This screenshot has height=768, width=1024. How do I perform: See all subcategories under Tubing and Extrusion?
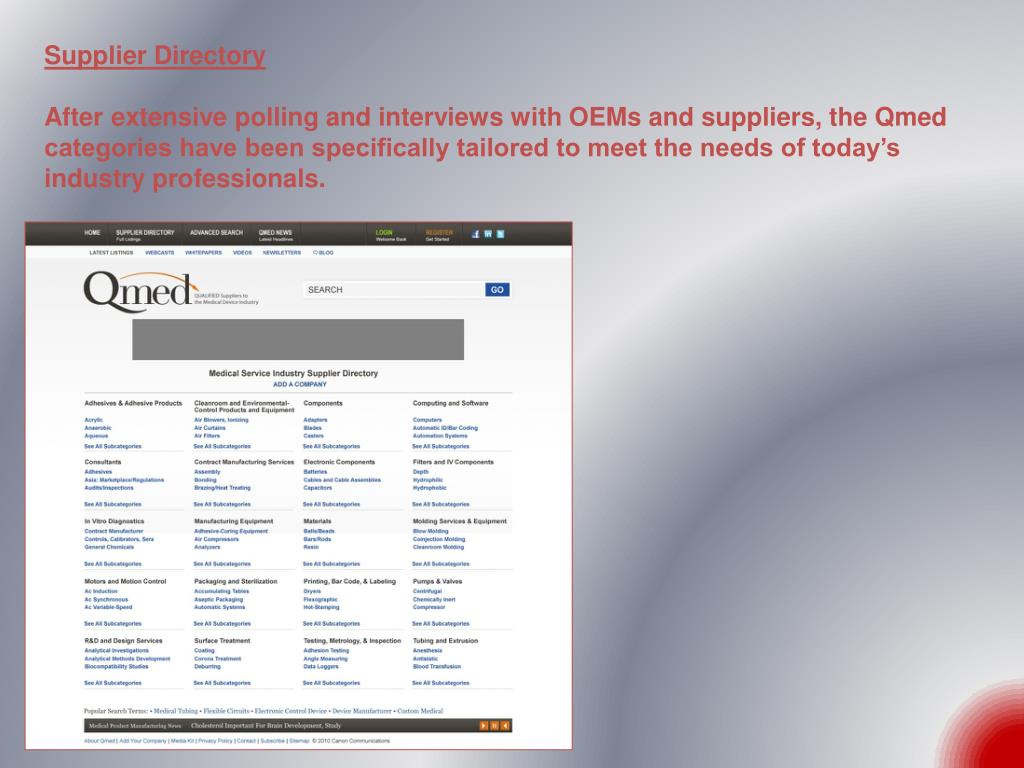pos(441,684)
